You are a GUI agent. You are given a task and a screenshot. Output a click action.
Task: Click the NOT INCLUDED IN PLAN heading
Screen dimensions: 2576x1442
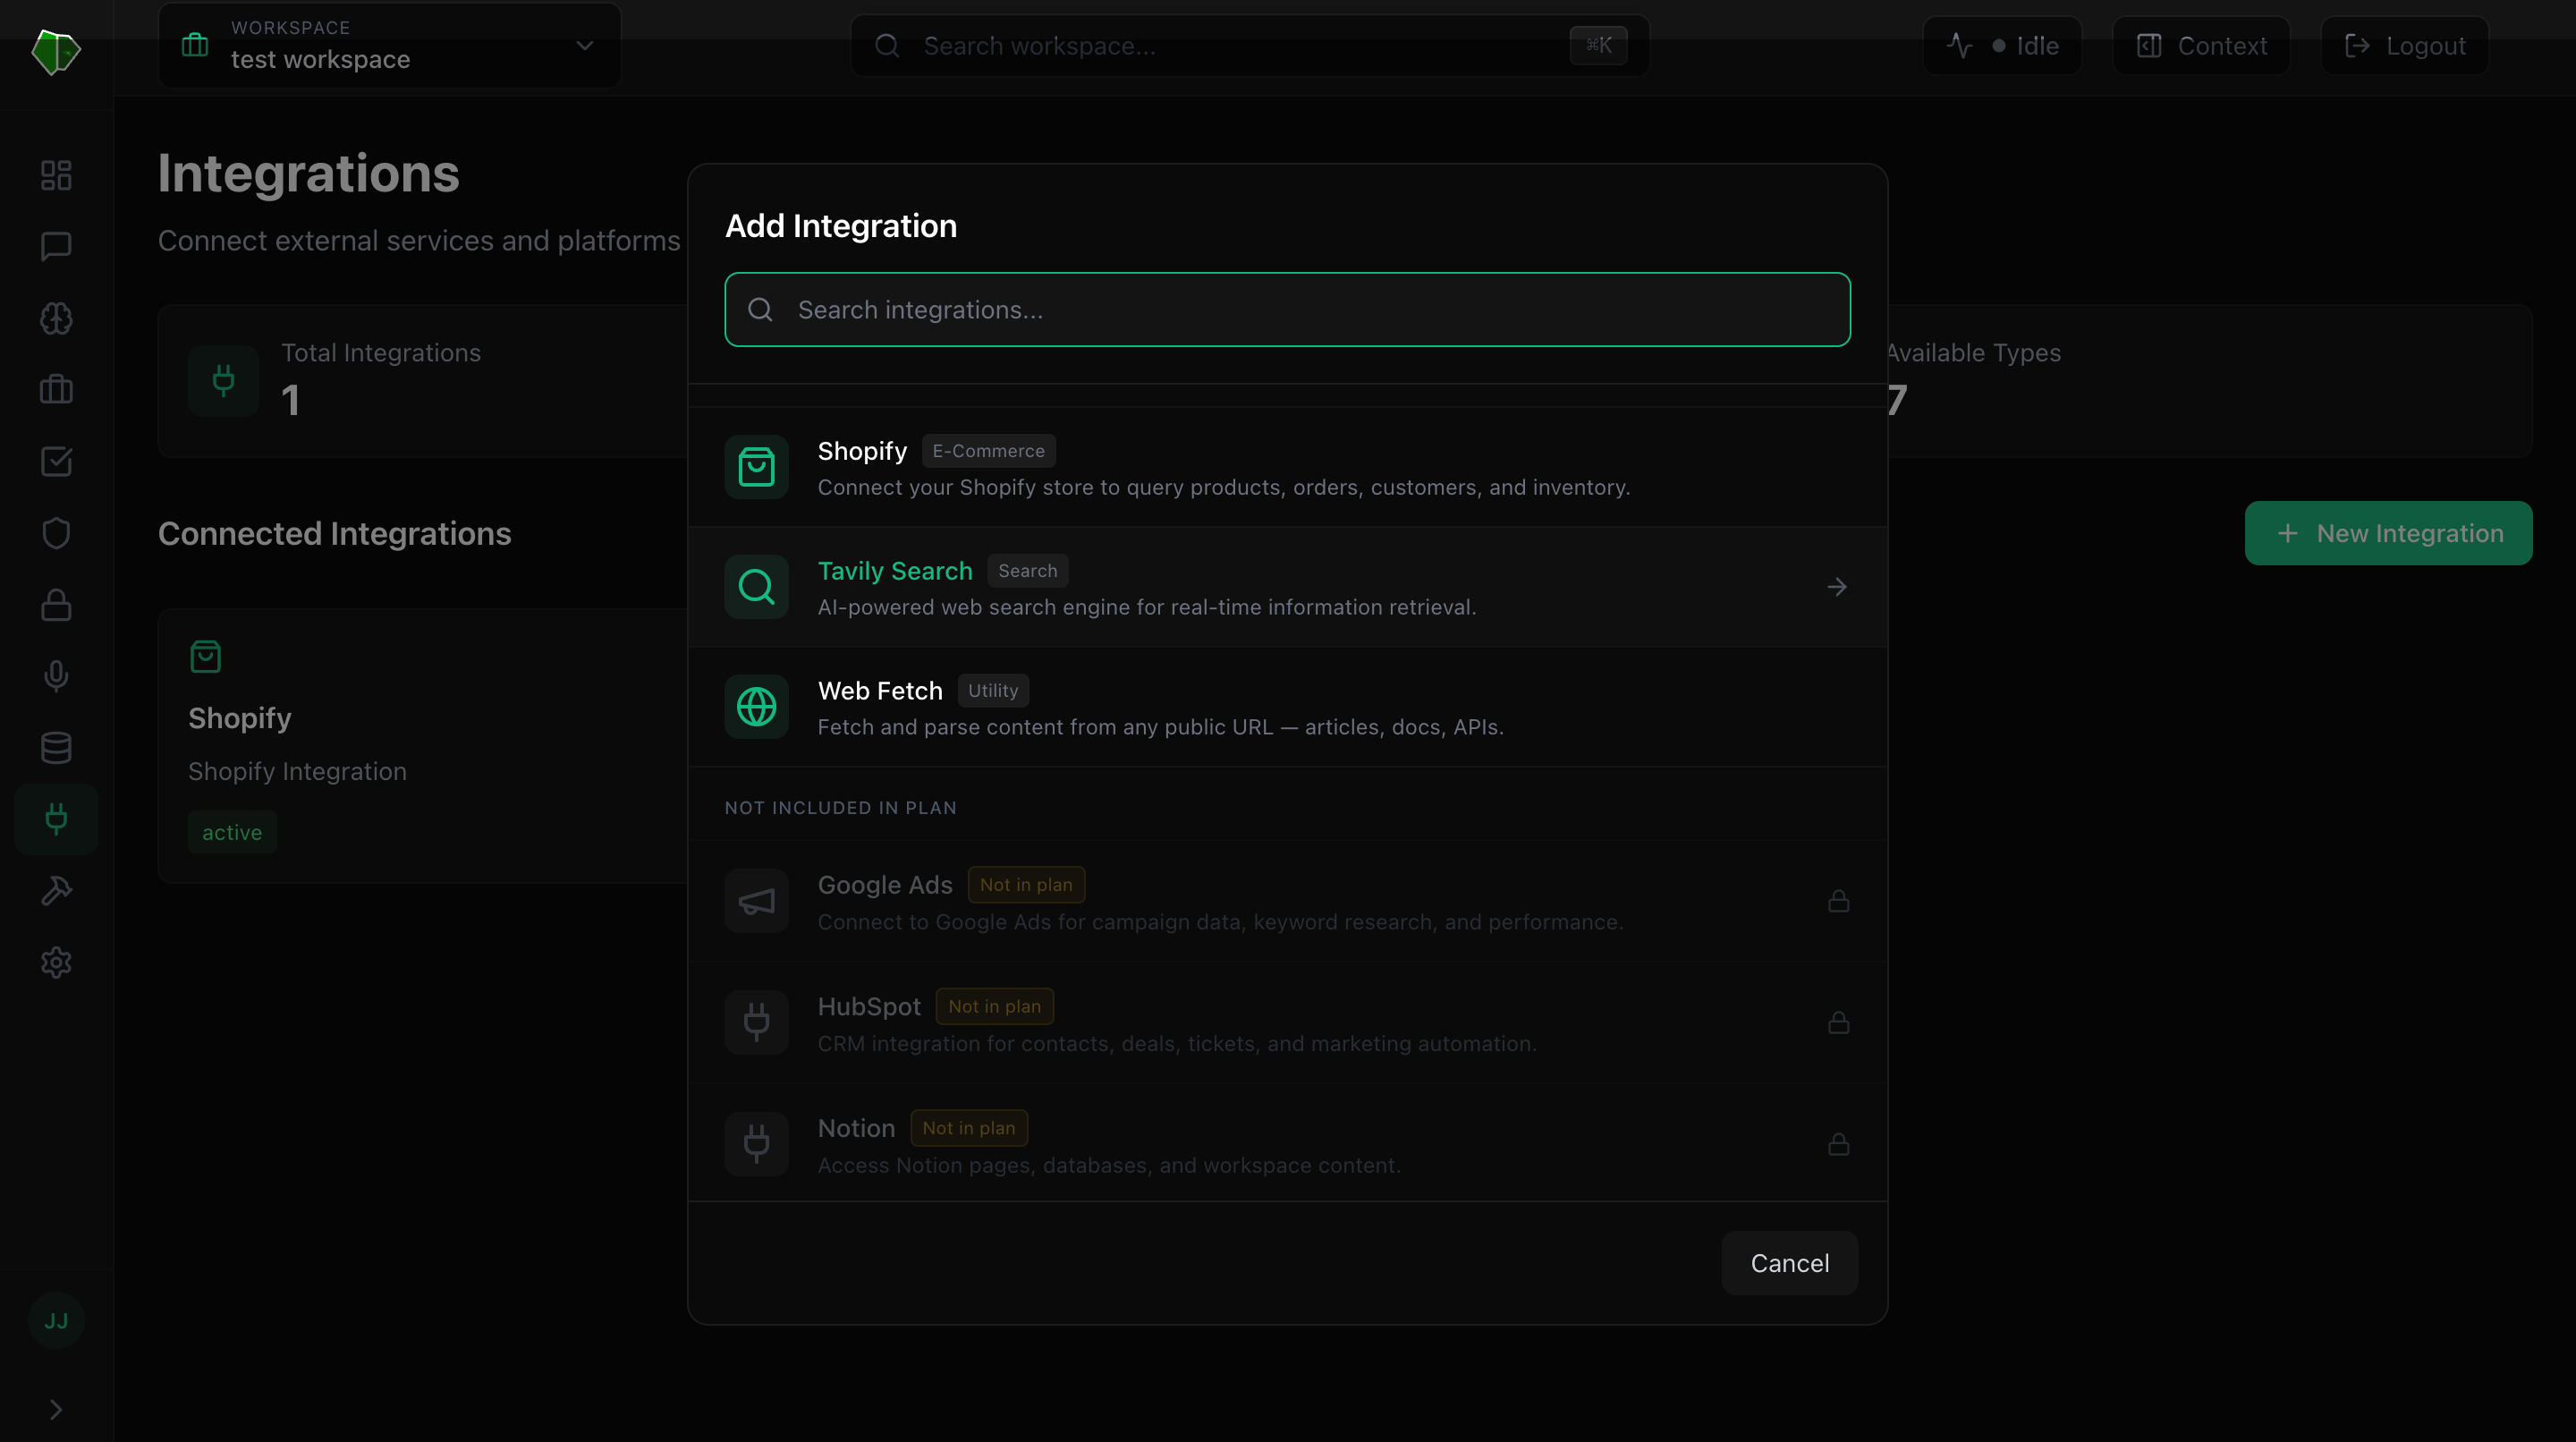point(840,808)
